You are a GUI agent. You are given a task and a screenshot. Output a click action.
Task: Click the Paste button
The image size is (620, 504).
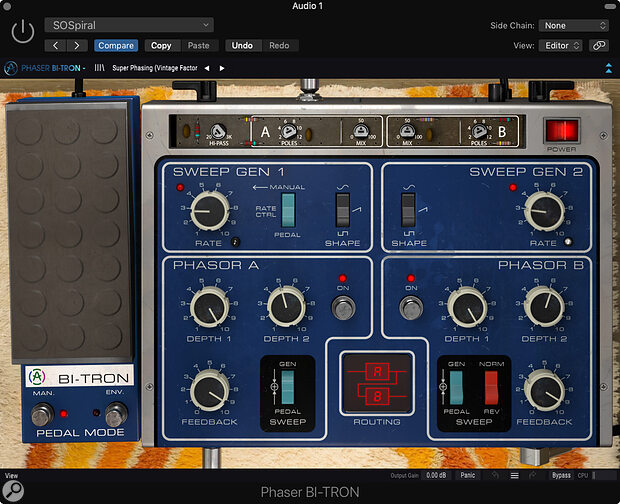[198, 45]
